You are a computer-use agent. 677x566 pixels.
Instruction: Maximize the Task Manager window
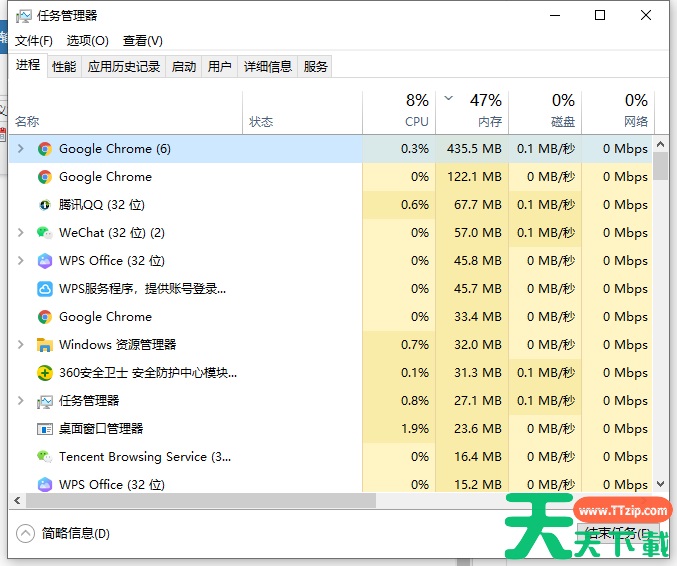[600, 16]
